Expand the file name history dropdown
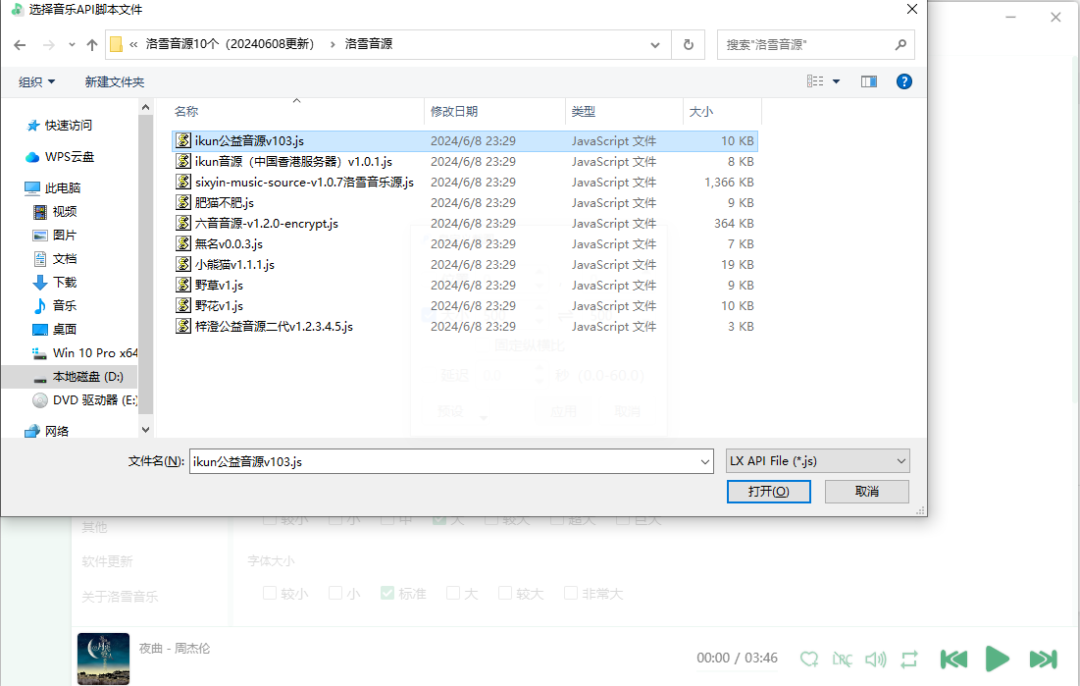This screenshot has width=1080, height=686. click(705, 461)
